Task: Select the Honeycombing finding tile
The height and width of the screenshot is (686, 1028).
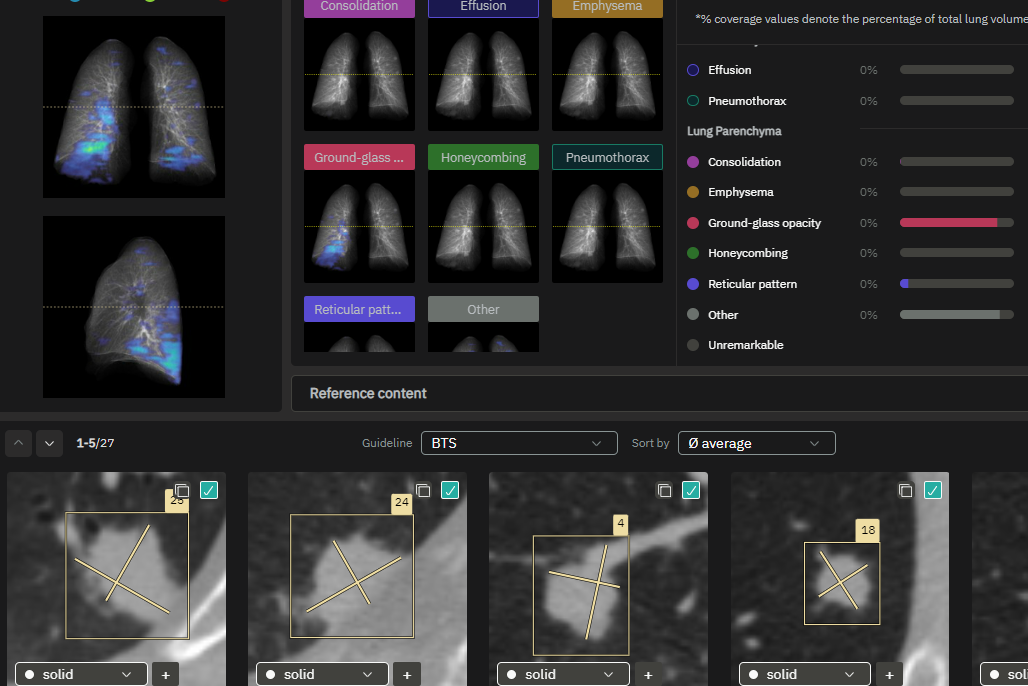Action: pyautogui.click(x=483, y=213)
